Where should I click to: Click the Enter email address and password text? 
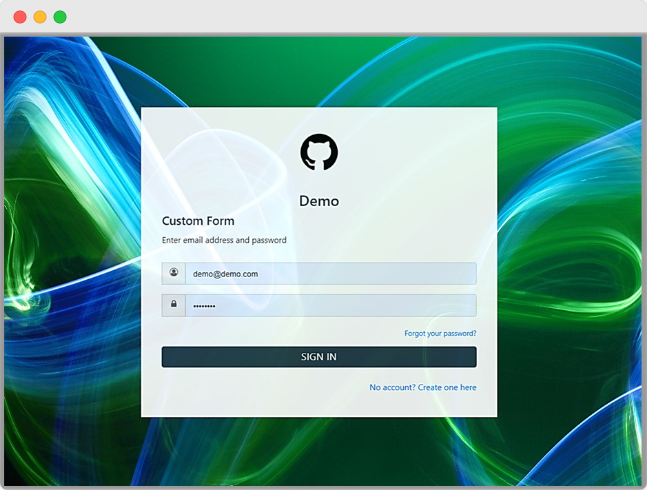pos(224,240)
